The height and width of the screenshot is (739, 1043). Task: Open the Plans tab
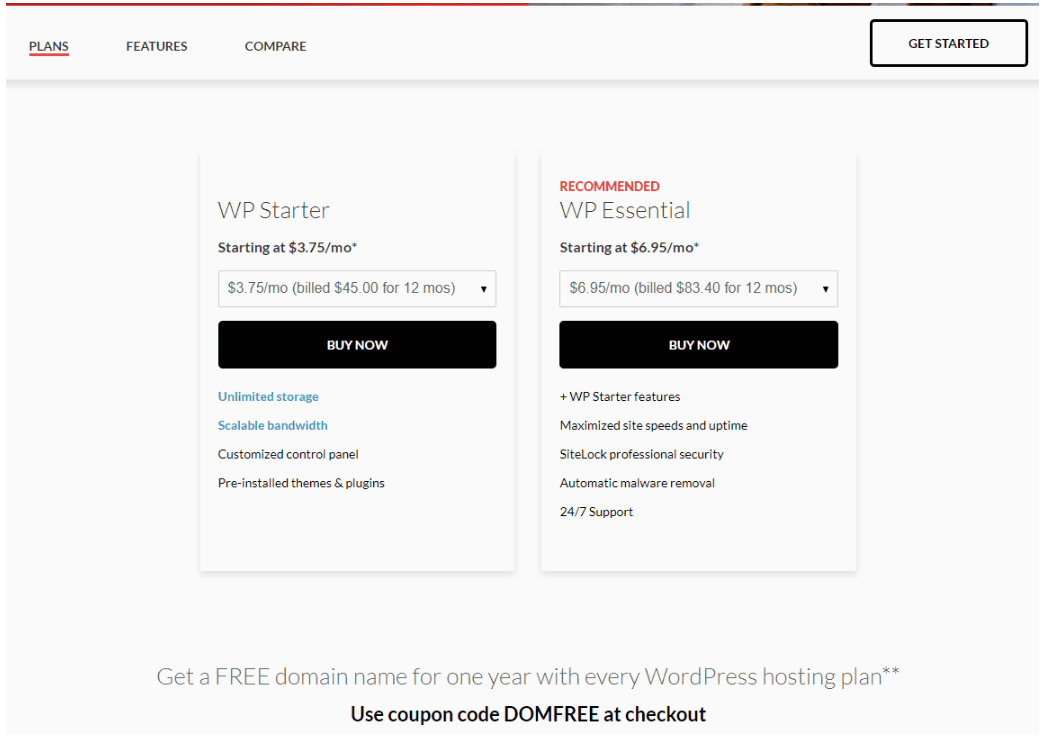(49, 46)
